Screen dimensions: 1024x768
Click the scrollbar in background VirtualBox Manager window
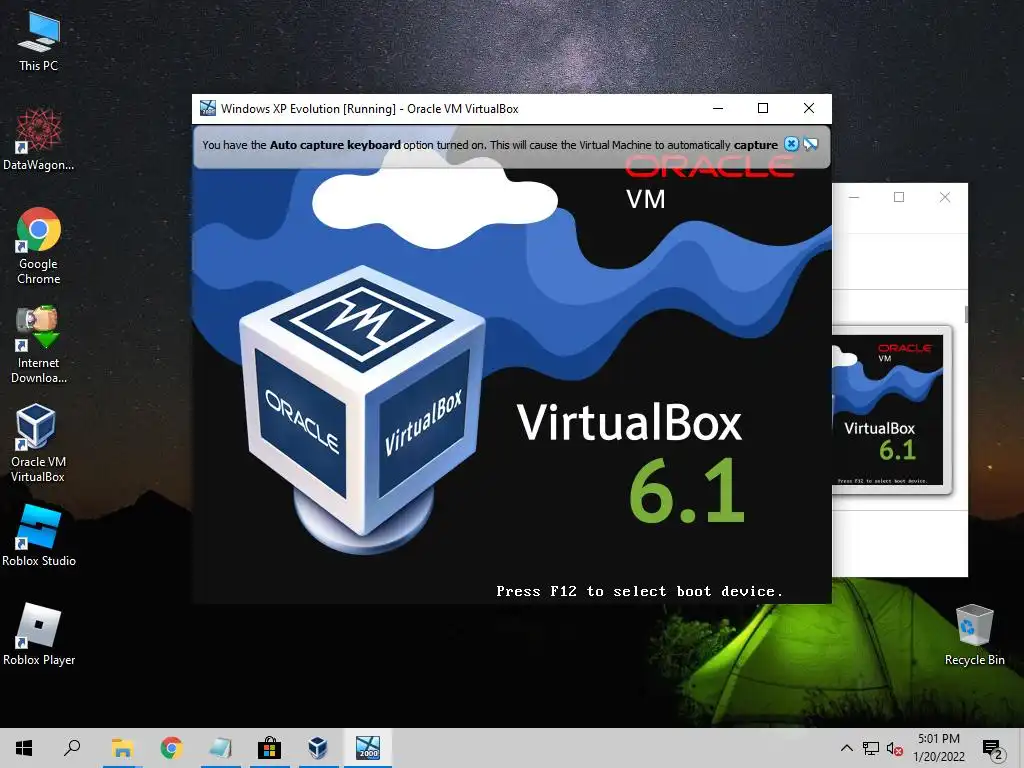click(x=966, y=313)
